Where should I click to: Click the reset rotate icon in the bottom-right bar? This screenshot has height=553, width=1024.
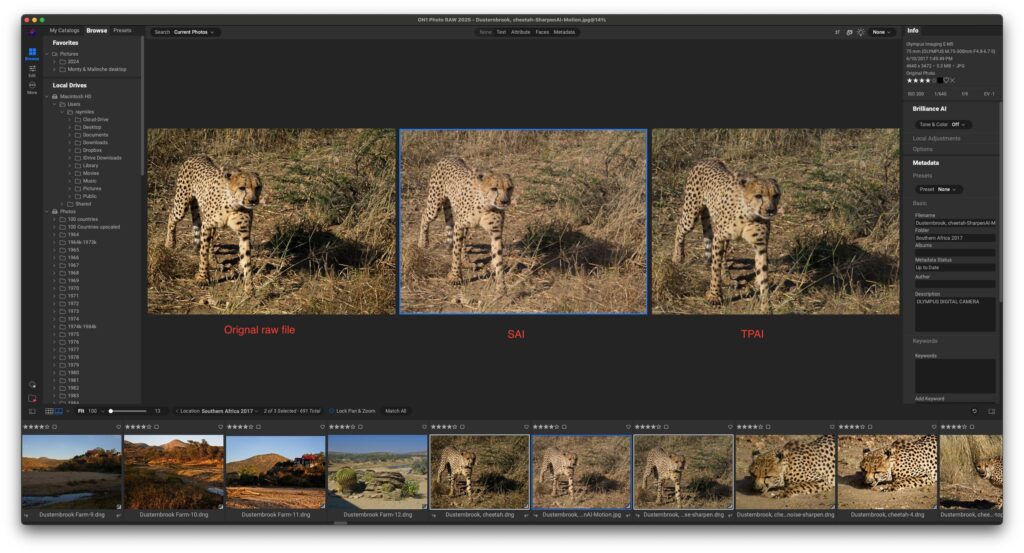click(x=974, y=411)
